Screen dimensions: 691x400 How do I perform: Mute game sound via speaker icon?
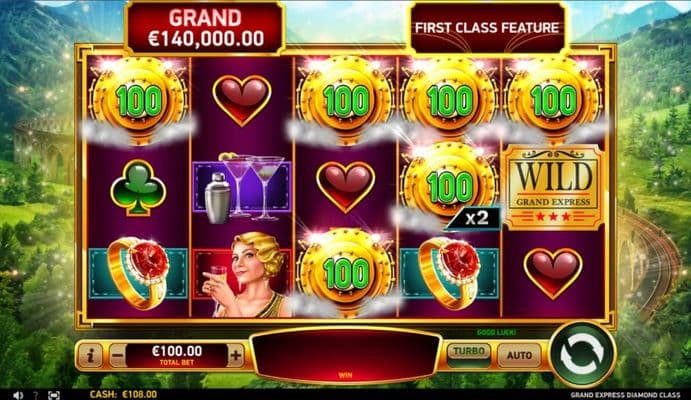tap(17, 395)
